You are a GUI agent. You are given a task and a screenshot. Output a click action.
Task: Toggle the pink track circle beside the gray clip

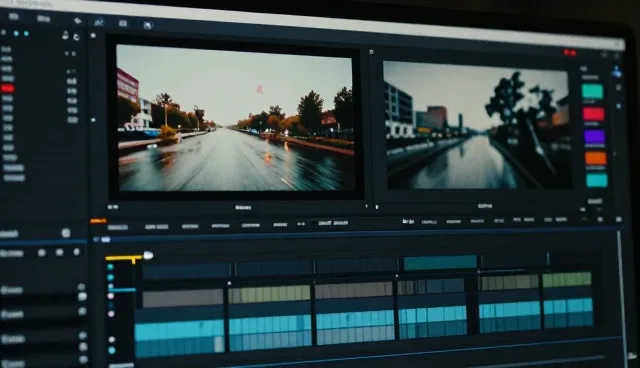[110, 296]
